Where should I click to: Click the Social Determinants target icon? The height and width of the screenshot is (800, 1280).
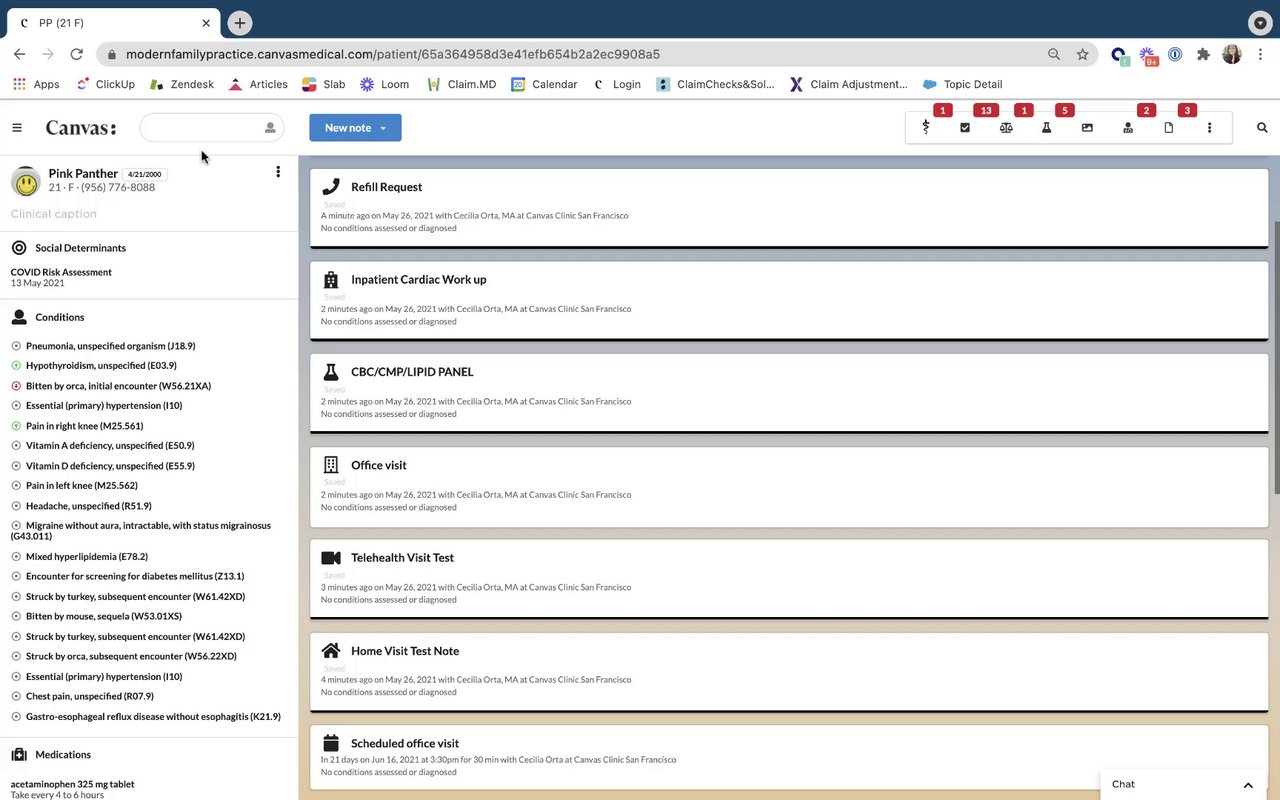pos(19,248)
